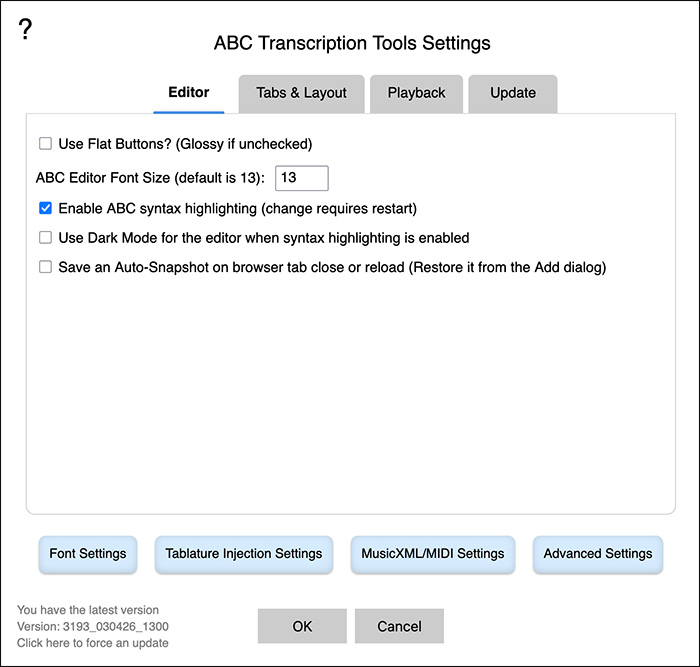The image size is (700, 667).
Task: Turn on Dark Mode for the editor
Action: [45, 238]
